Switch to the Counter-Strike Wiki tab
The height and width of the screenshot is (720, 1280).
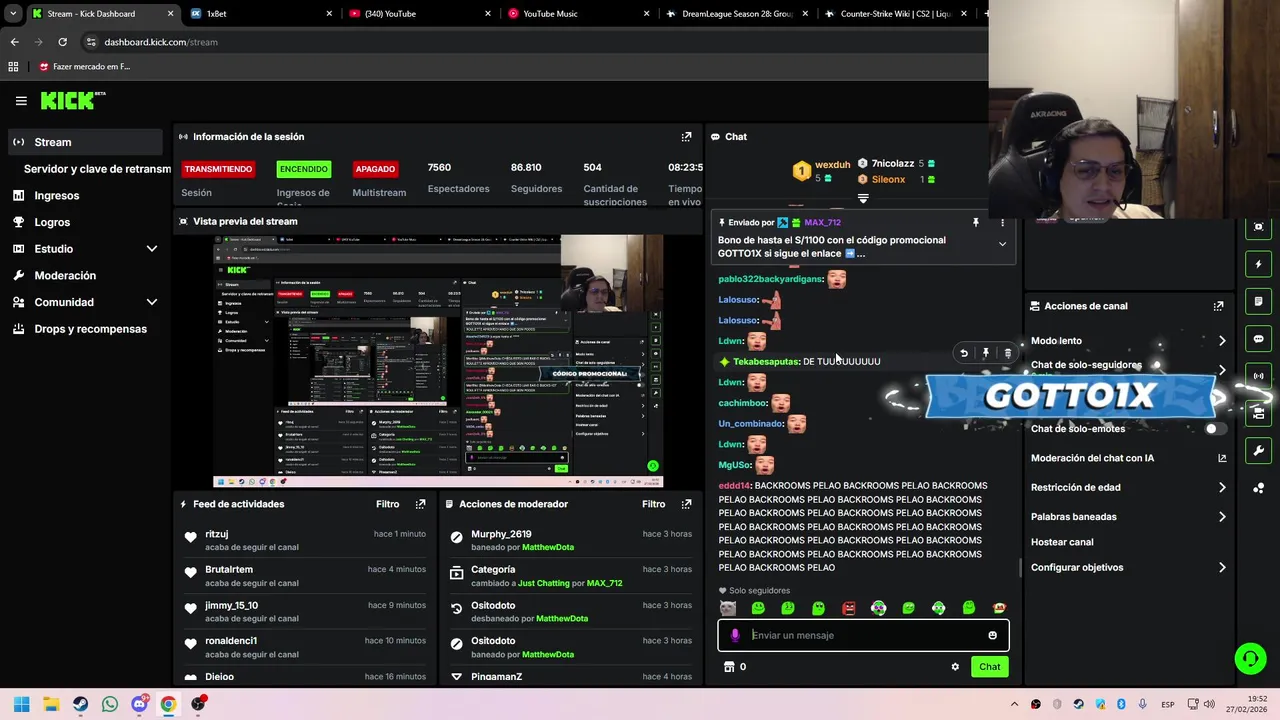(x=895, y=14)
